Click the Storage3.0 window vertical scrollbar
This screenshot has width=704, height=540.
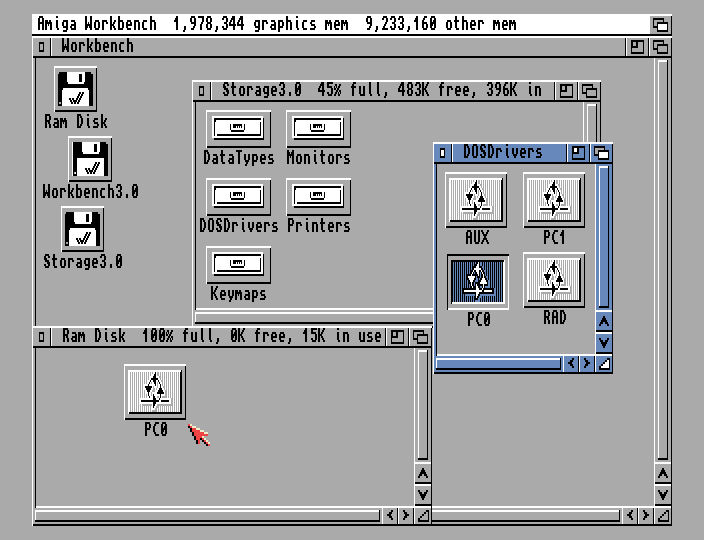(x=591, y=122)
